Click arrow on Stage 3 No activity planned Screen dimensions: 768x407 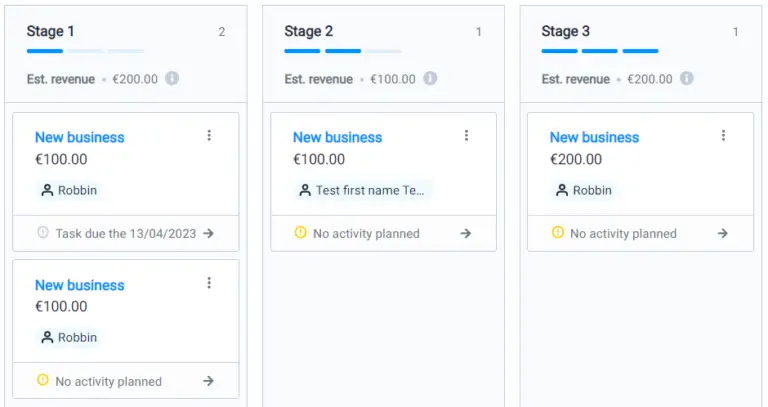(722, 233)
